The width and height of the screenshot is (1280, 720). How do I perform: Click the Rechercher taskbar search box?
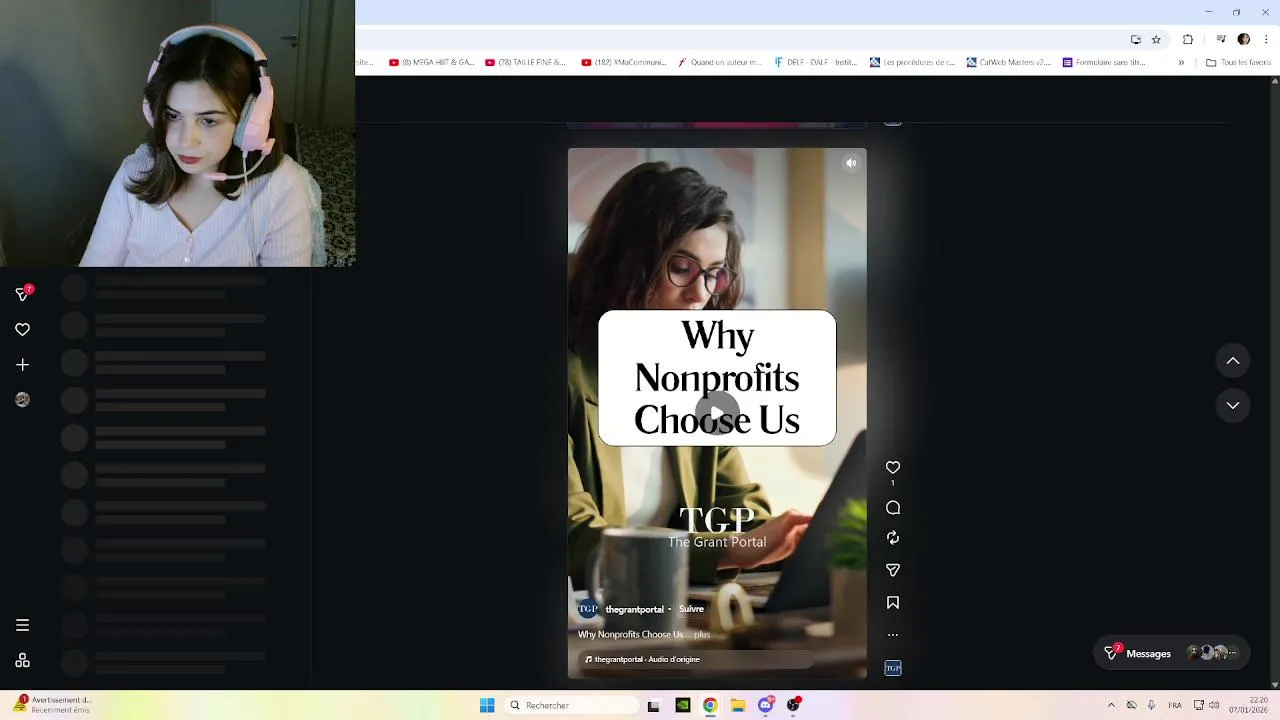tap(572, 705)
